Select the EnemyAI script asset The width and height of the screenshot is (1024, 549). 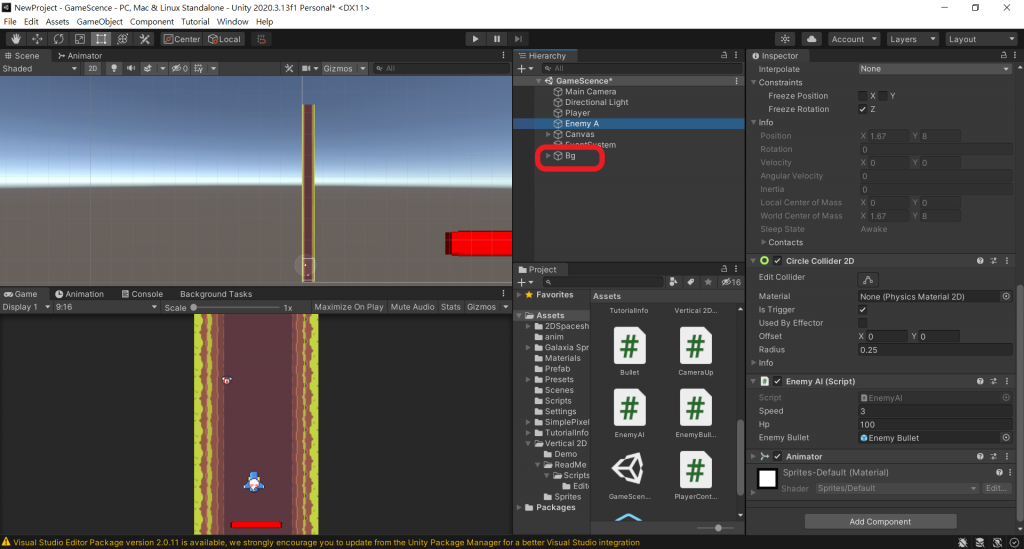point(630,413)
